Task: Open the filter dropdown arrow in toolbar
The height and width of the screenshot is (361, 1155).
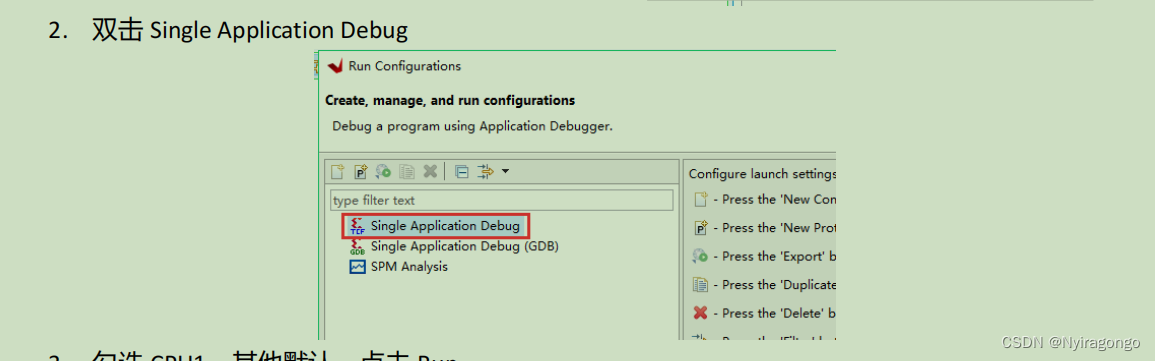Action: point(505,172)
